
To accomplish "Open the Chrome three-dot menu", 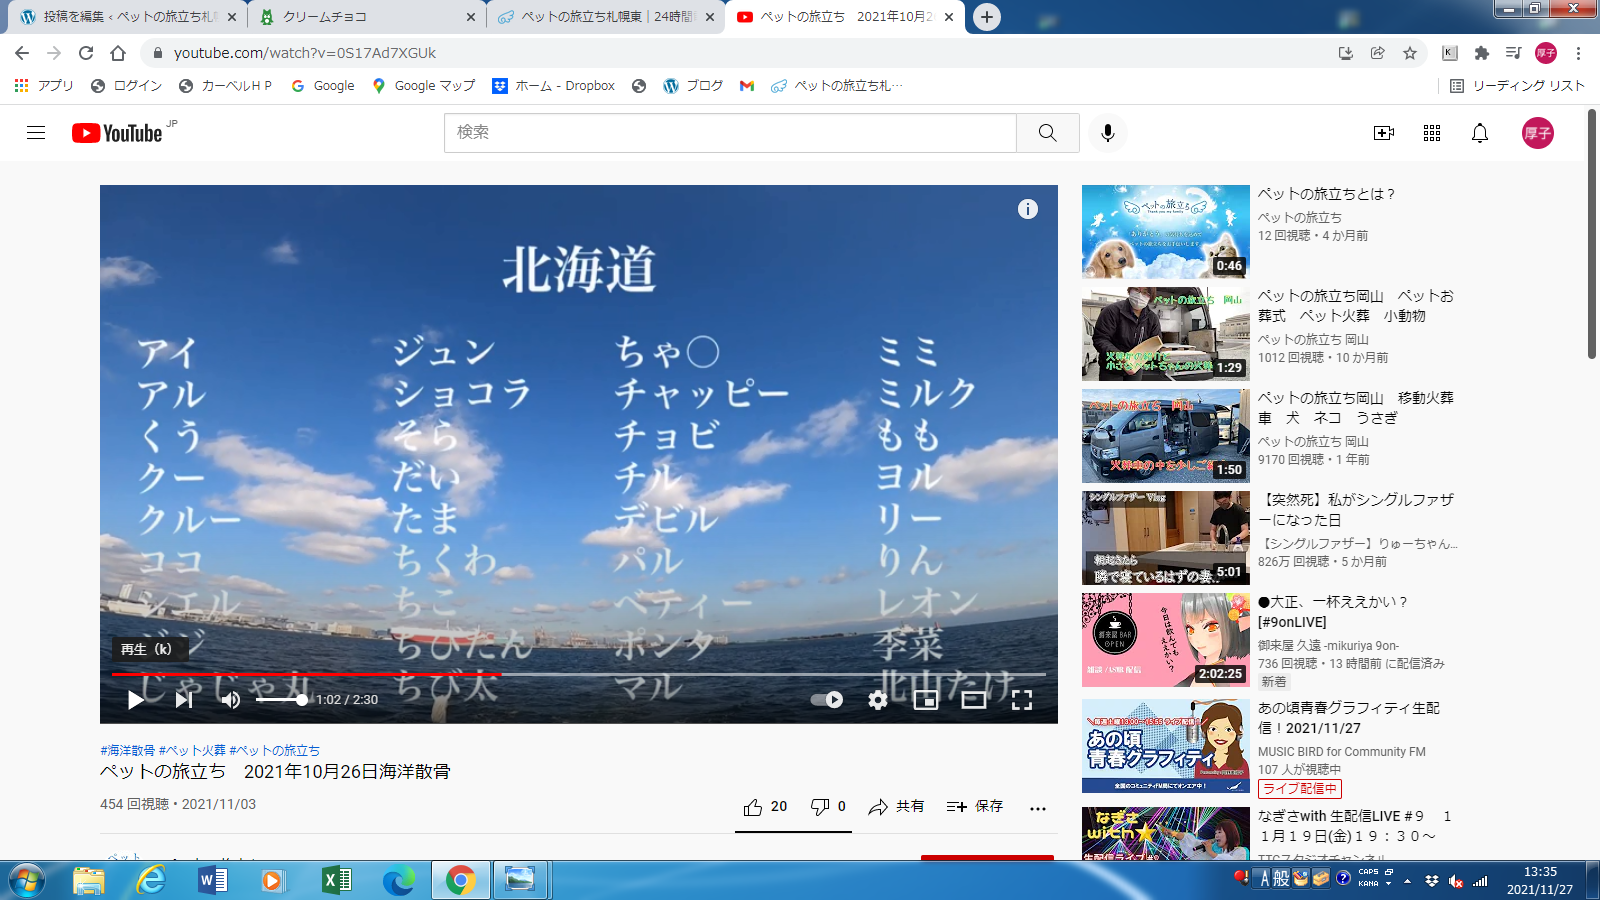I will tap(1579, 53).
